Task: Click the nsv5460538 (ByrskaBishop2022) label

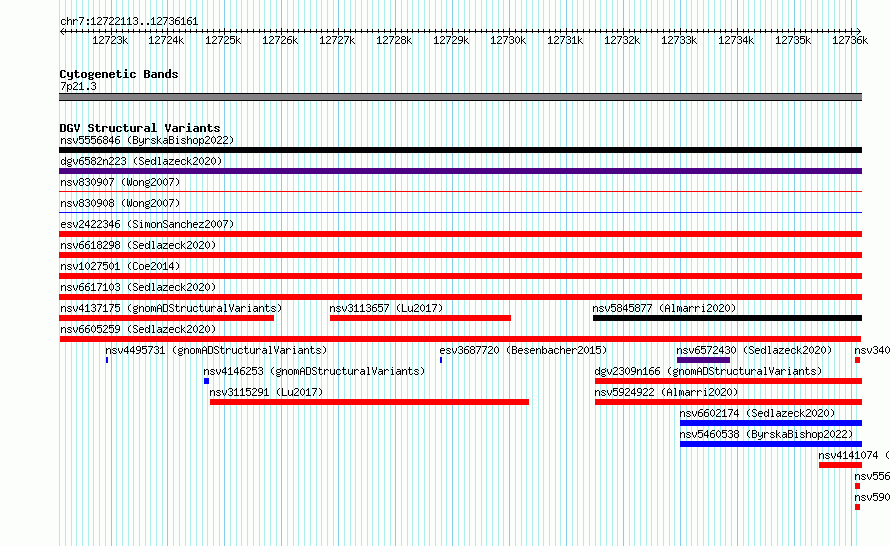Action: tap(766, 434)
